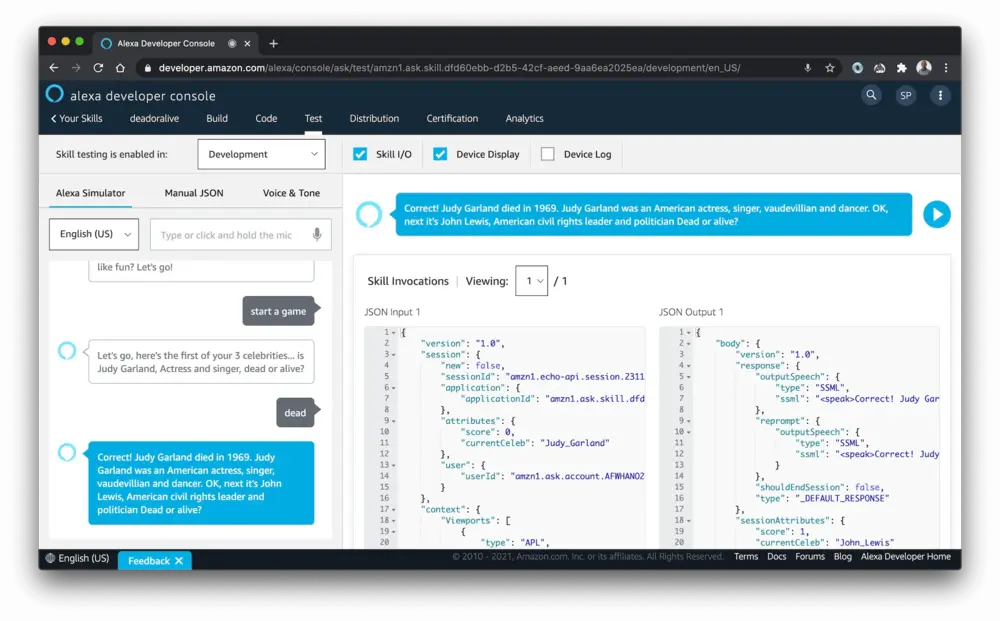Open a new browser tab
This screenshot has width=1000, height=621.
(x=274, y=43)
